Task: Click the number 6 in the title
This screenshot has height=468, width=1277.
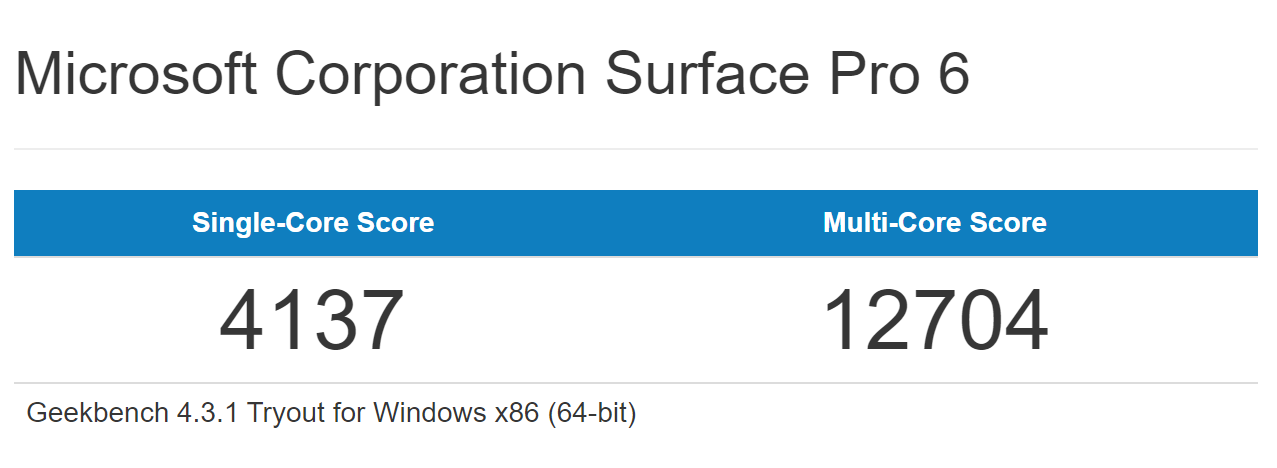Action: 953,73
